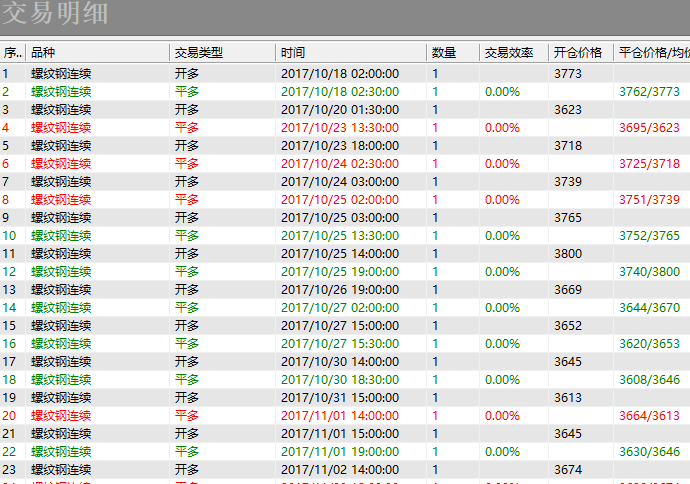Select time cell 2017/10/25 03:00:00
The width and height of the screenshot is (690, 484).
340,218
